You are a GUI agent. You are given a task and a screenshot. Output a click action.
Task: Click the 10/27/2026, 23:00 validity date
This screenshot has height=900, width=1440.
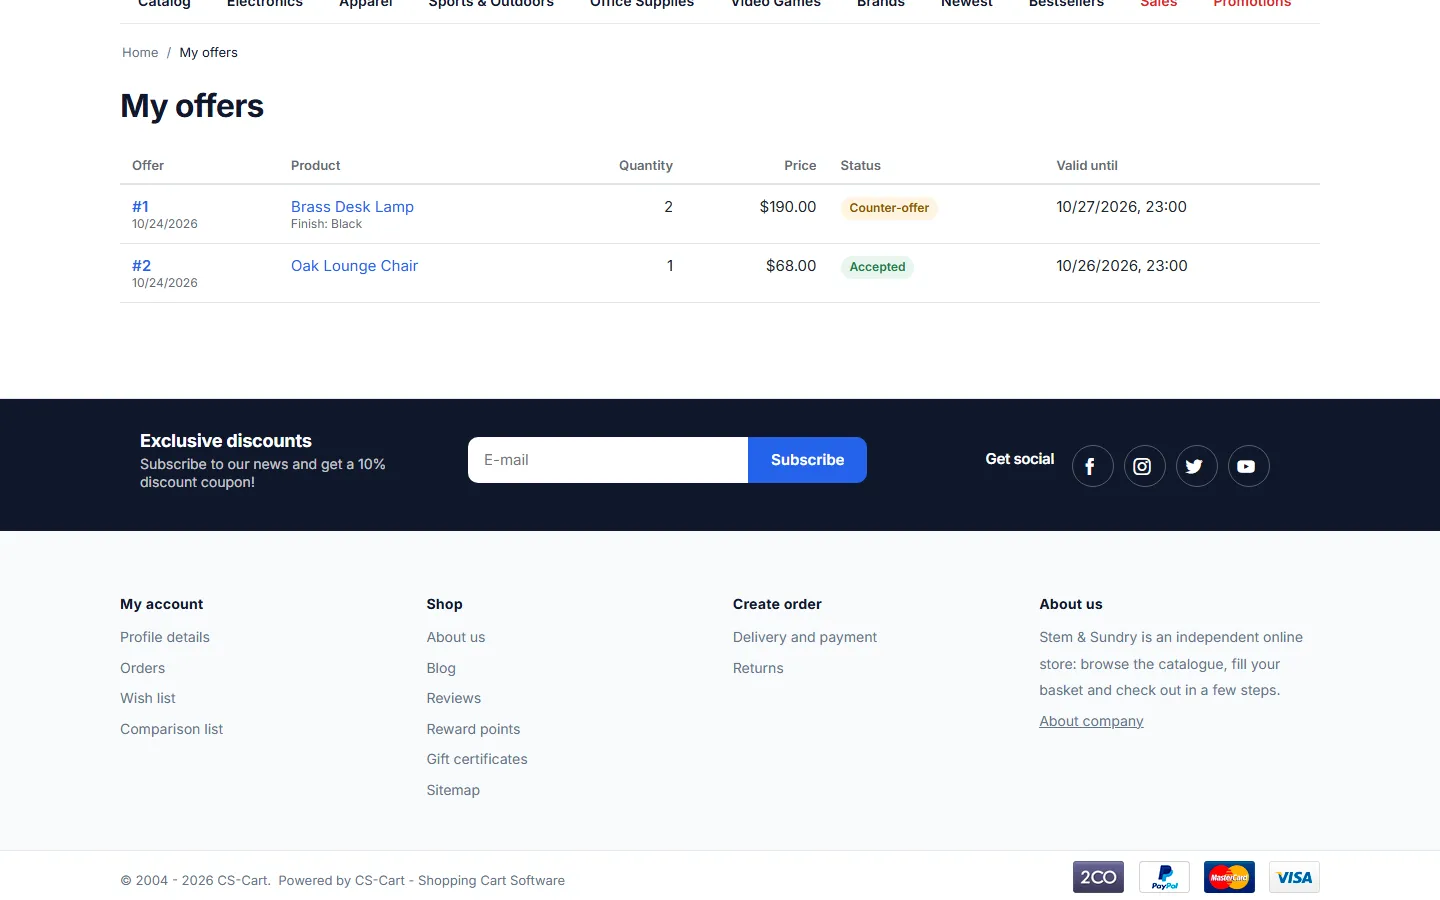point(1121,207)
